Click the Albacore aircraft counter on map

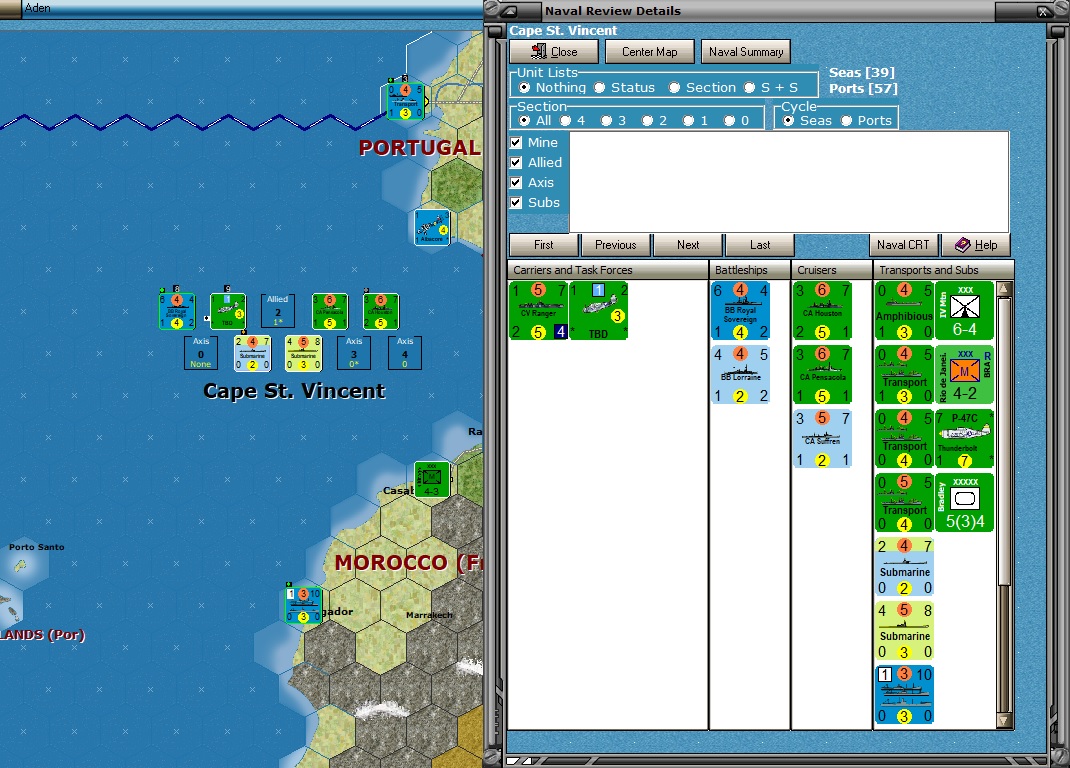432,227
